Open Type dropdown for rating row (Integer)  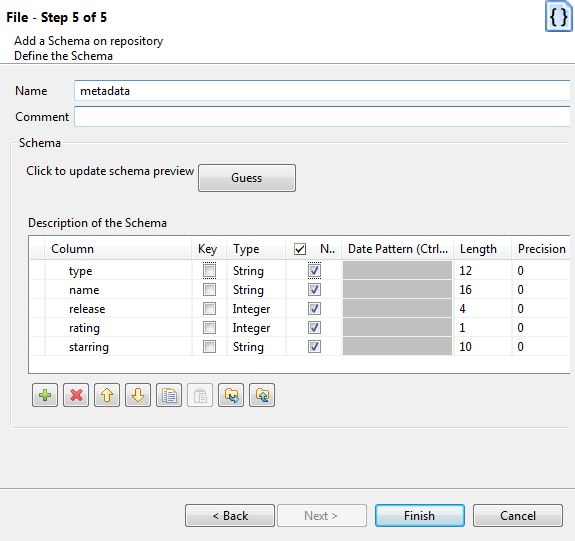[256, 328]
